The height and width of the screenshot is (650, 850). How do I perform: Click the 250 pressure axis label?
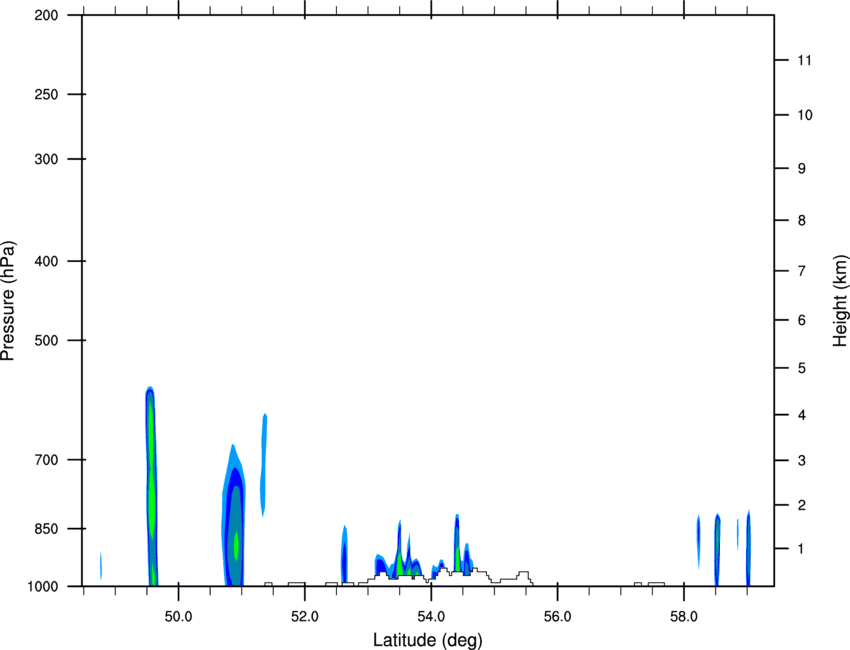pyautogui.click(x=46, y=94)
